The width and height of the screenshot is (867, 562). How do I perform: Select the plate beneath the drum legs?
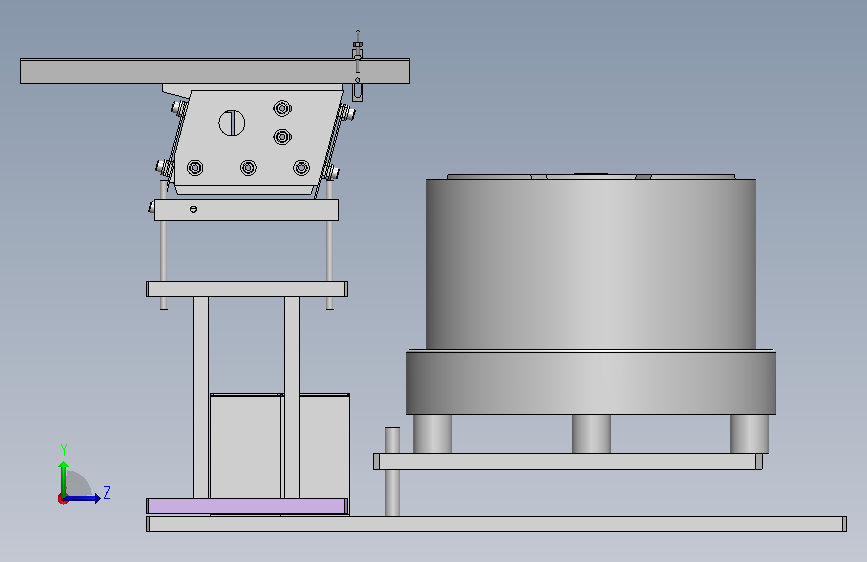pyautogui.click(x=568, y=461)
